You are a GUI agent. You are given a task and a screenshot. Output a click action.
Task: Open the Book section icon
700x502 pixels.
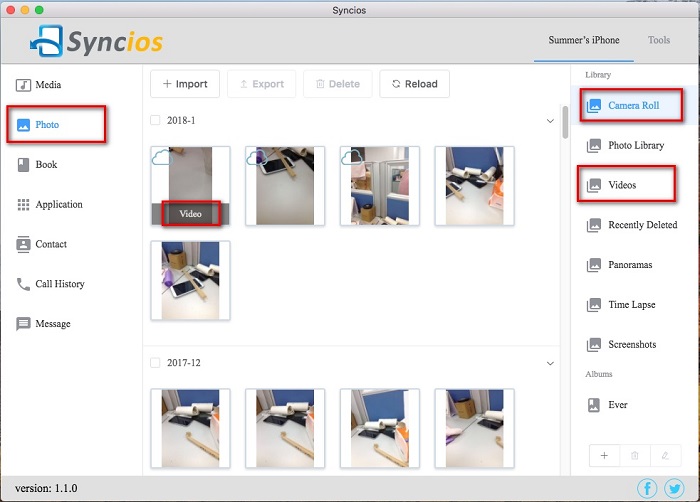[23, 164]
